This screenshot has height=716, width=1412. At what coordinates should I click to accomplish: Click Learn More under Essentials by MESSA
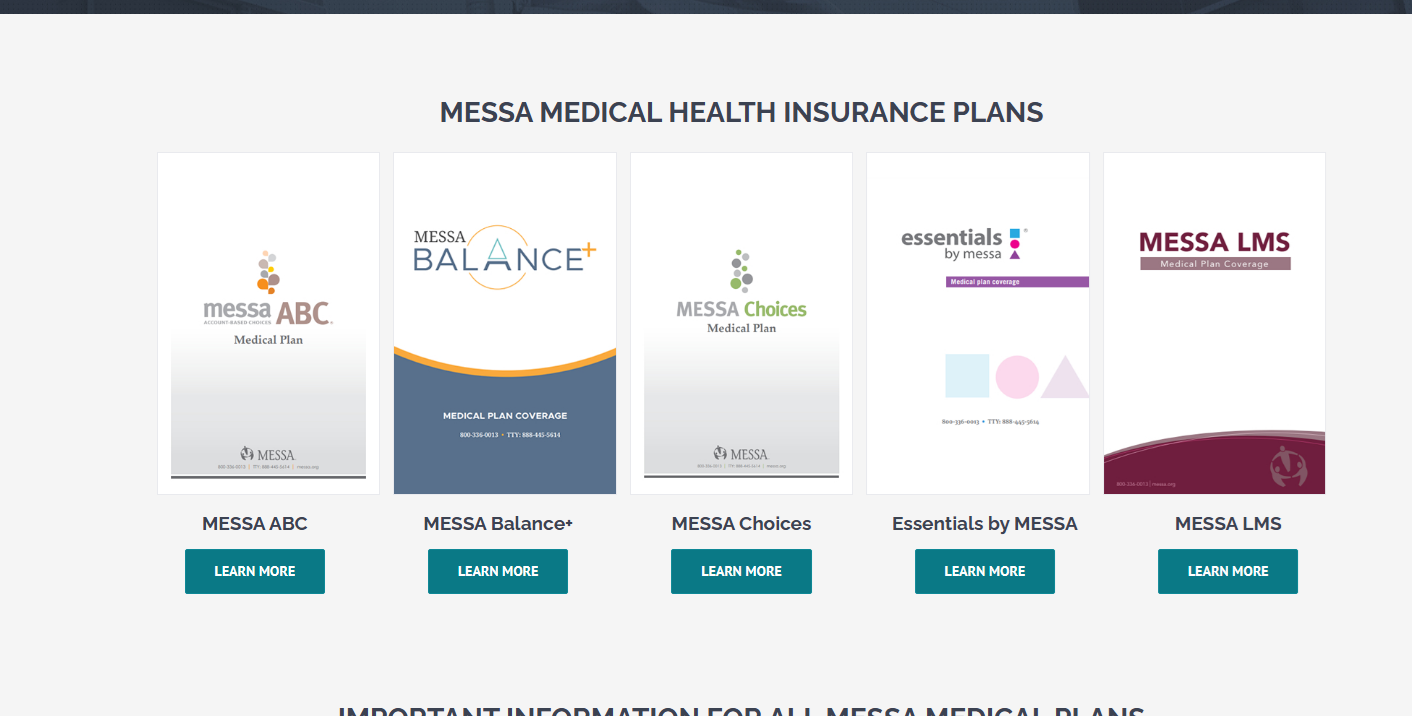[984, 571]
